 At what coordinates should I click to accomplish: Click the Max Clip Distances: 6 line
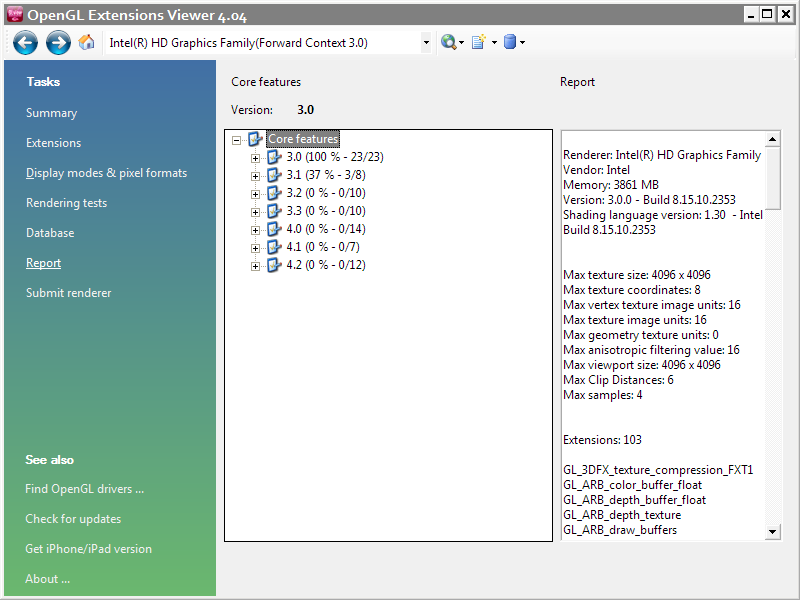618,380
